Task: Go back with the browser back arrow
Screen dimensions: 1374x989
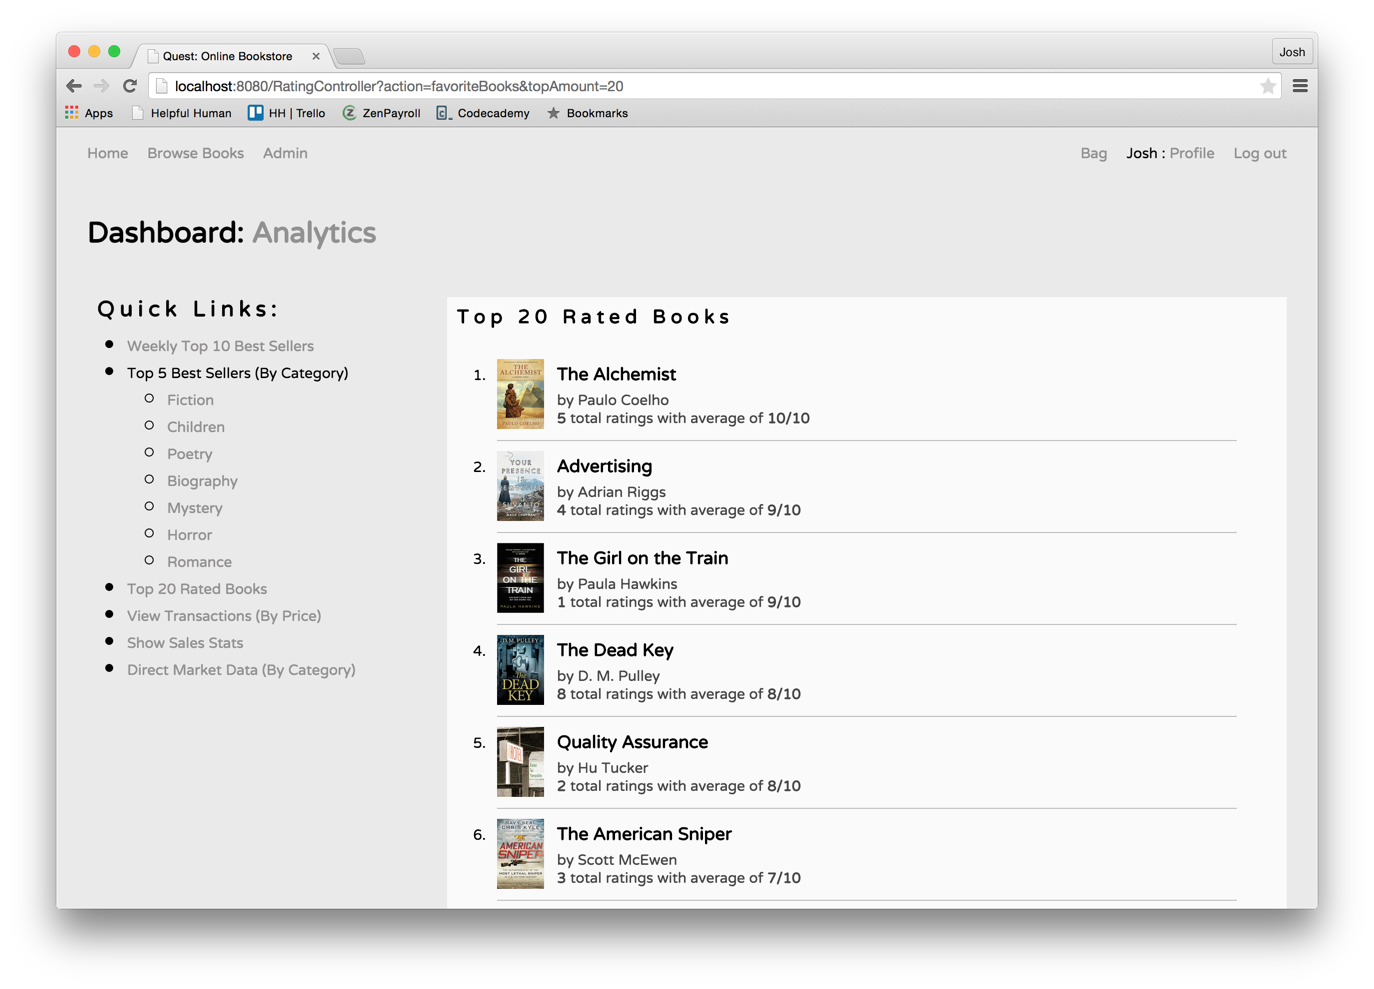Action: [74, 86]
